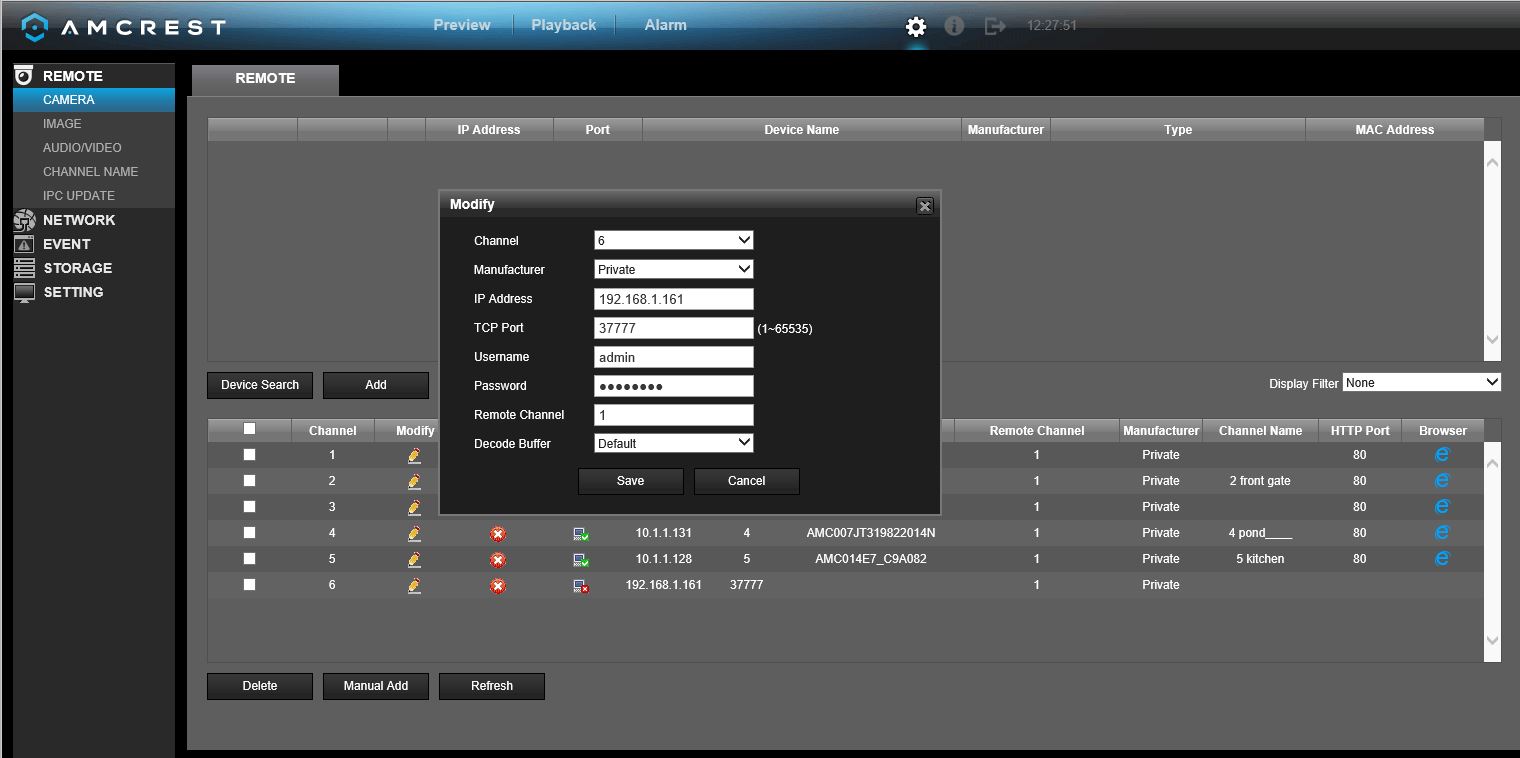Switch to the Playback tab

pyautogui.click(x=563, y=25)
